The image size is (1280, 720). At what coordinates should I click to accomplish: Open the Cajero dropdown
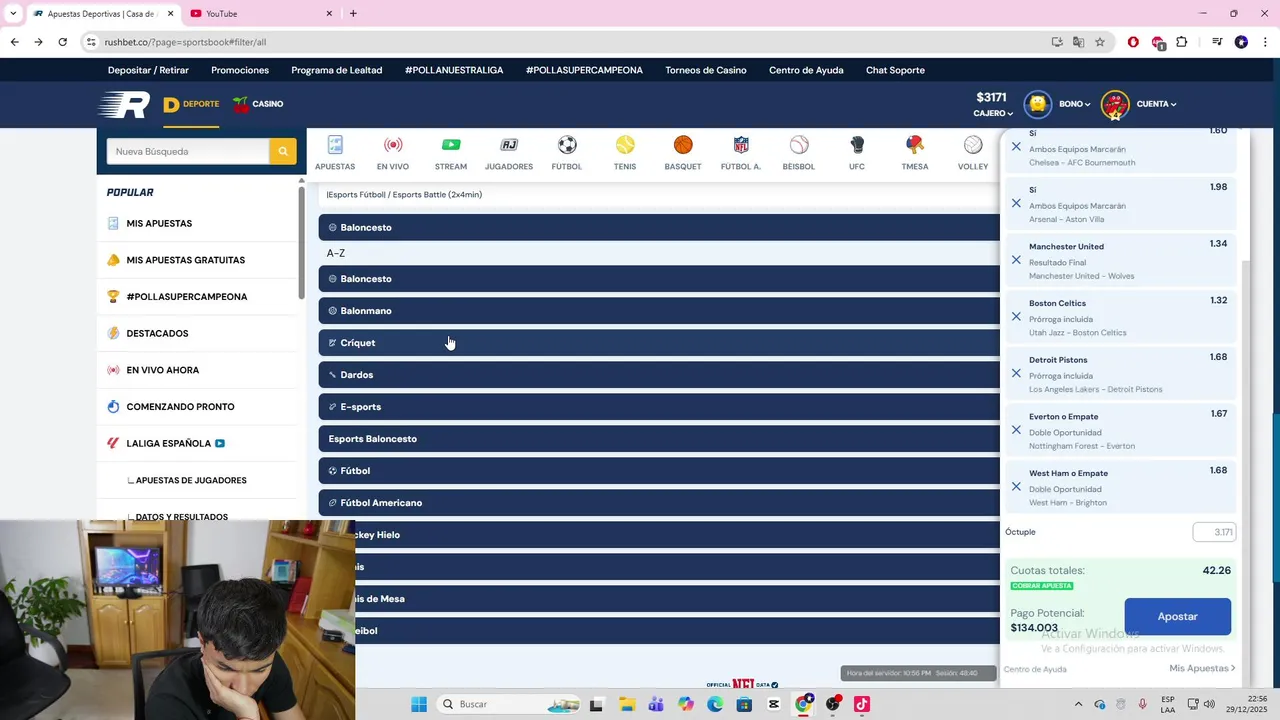click(x=992, y=113)
